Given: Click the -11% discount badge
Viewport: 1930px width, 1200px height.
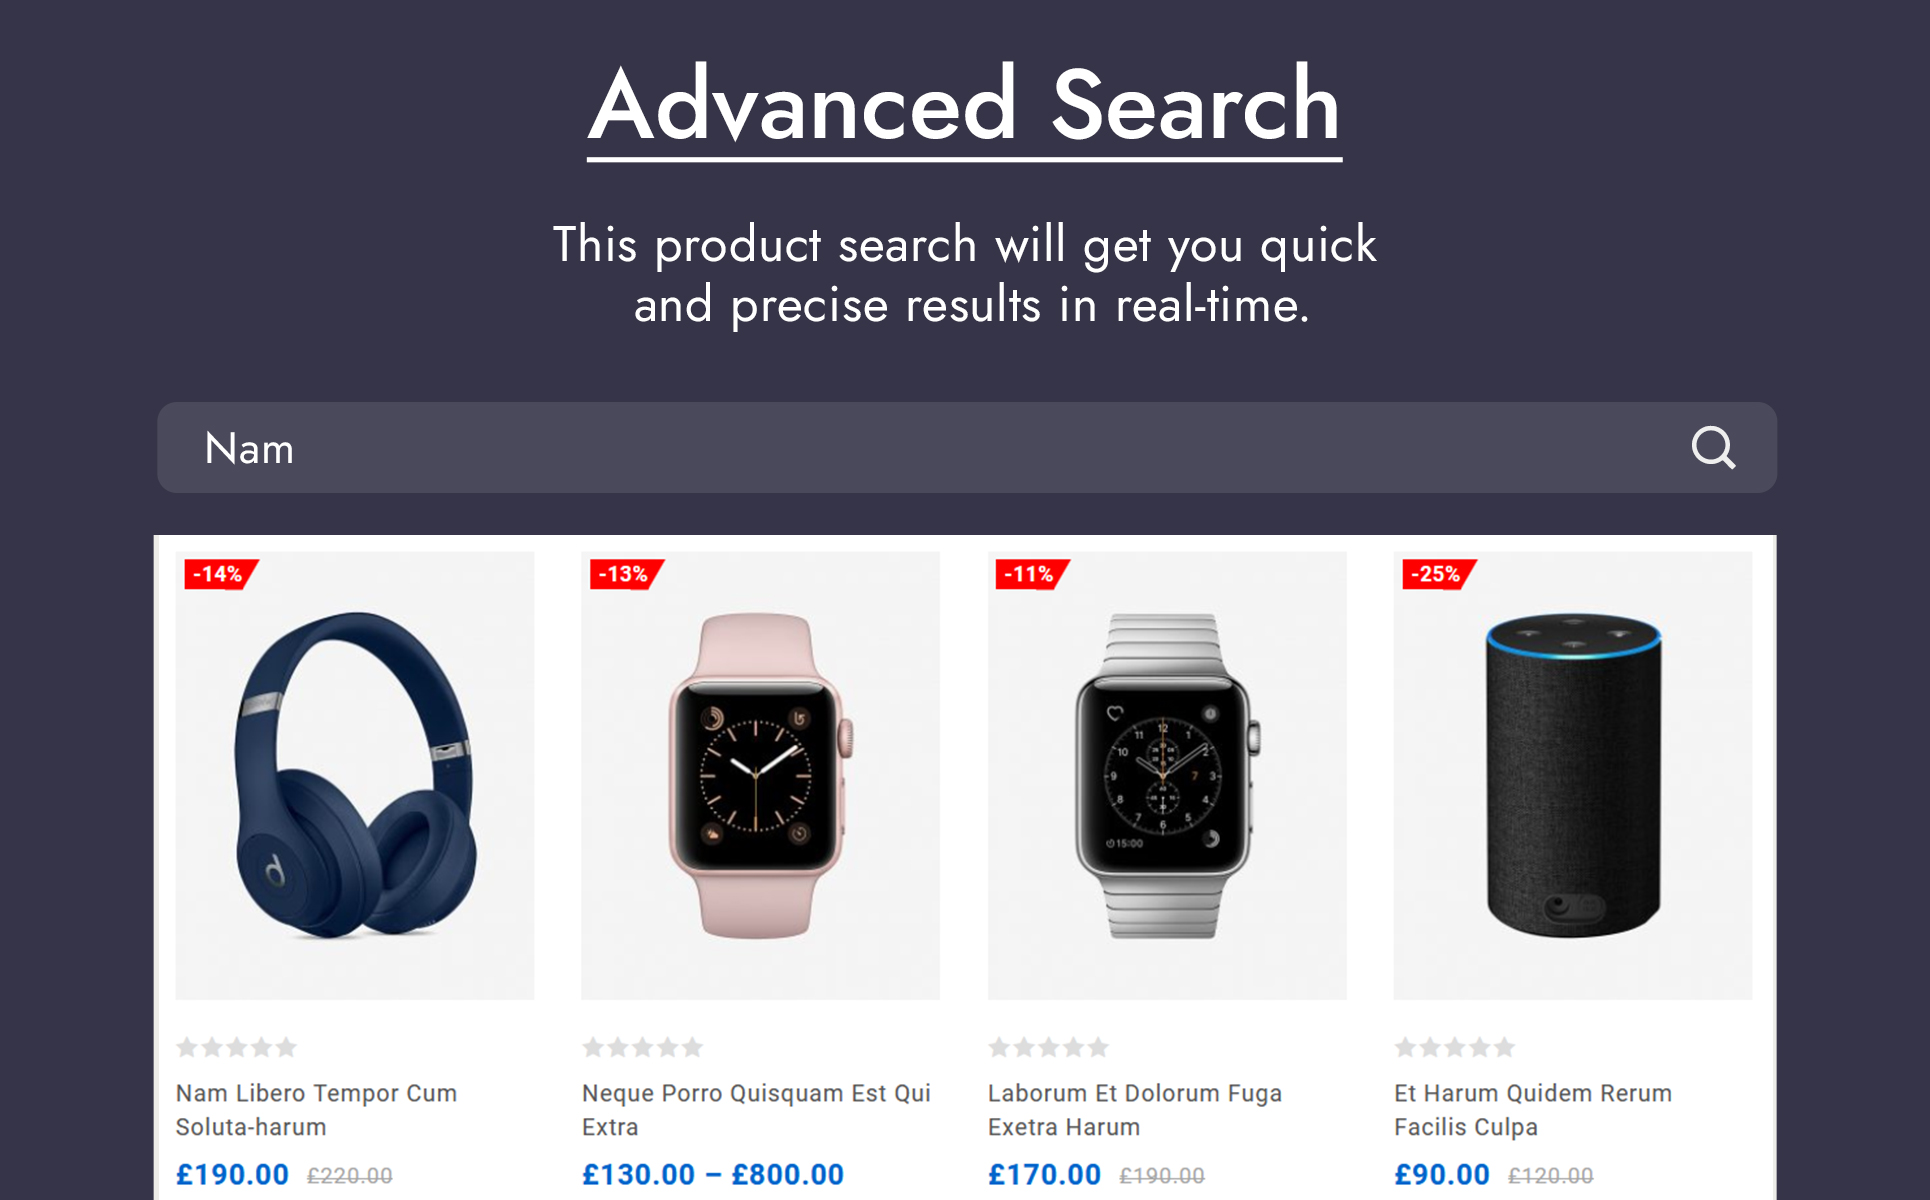Looking at the screenshot, I should click(x=1032, y=574).
